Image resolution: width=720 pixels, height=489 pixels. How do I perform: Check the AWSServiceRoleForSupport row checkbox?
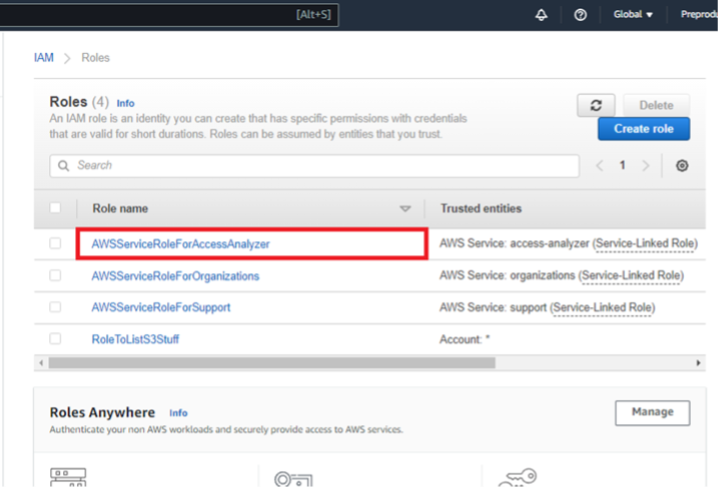55,307
